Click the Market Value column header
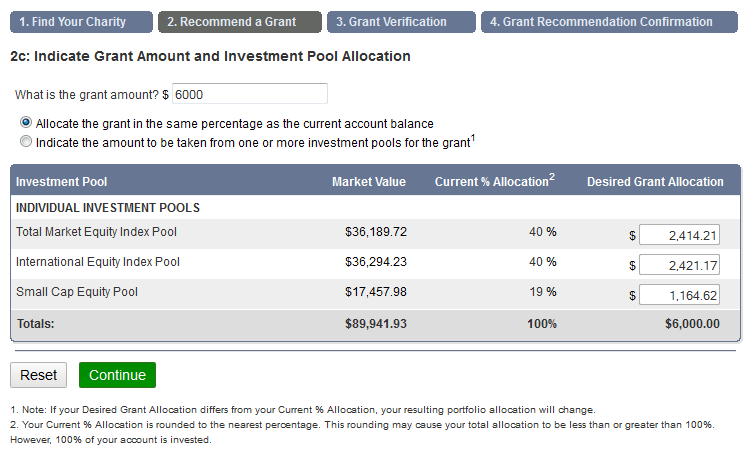Viewport: 753px width, 455px height. [x=369, y=182]
